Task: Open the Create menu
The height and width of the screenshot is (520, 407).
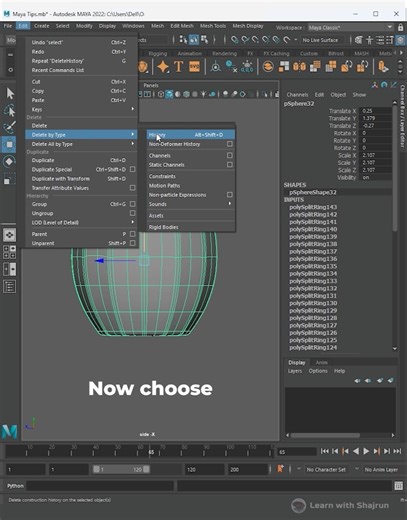Action: 42,26
